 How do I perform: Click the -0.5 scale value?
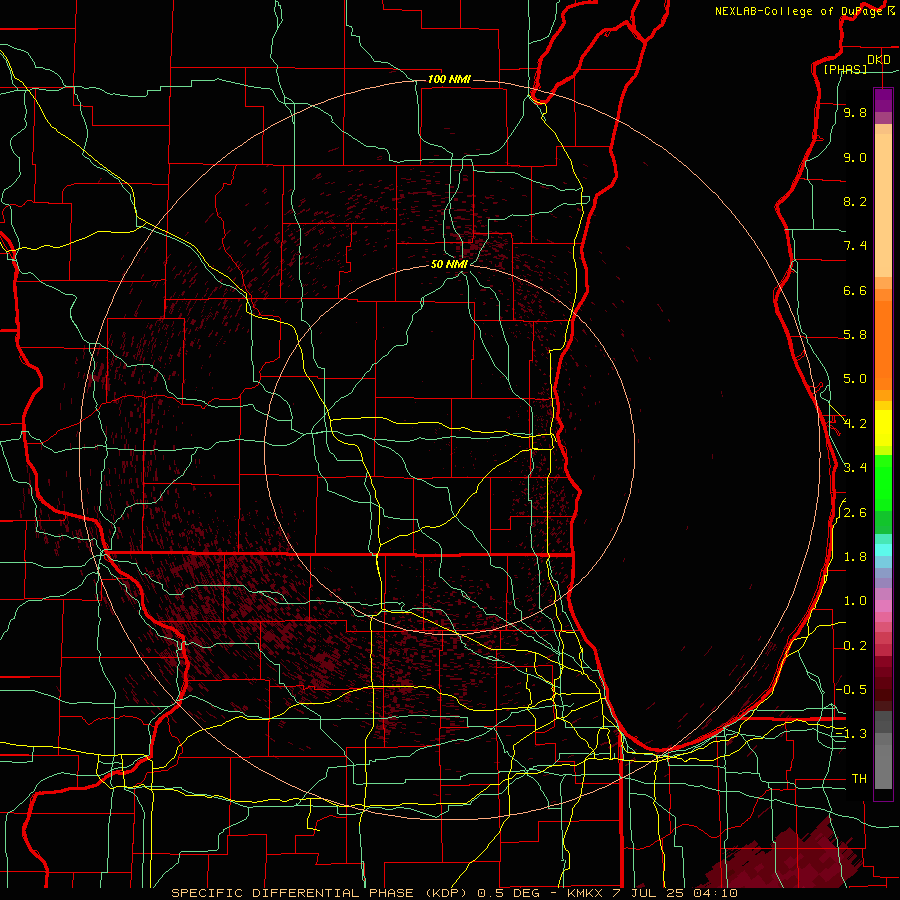coord(852,690)
